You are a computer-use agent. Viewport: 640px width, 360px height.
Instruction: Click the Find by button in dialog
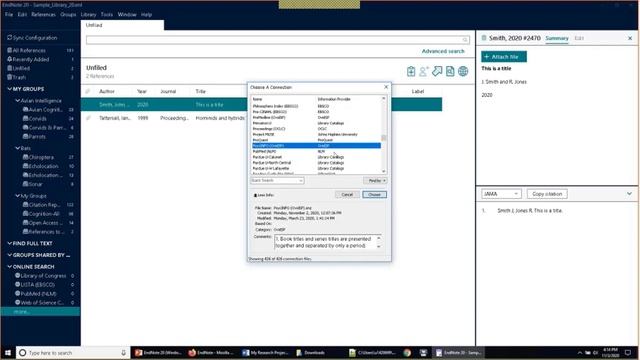click(x=375, y=180)
